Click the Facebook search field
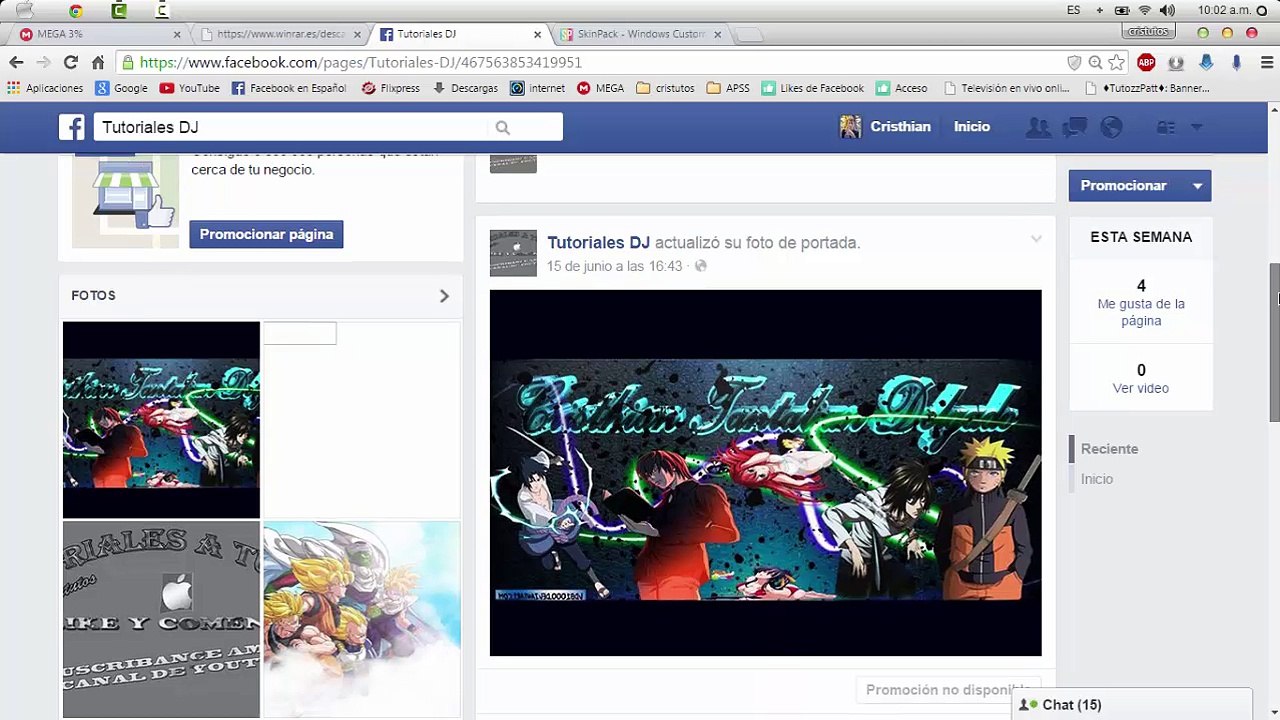Screen dimensions: 1280x720 tap(328, 127)
